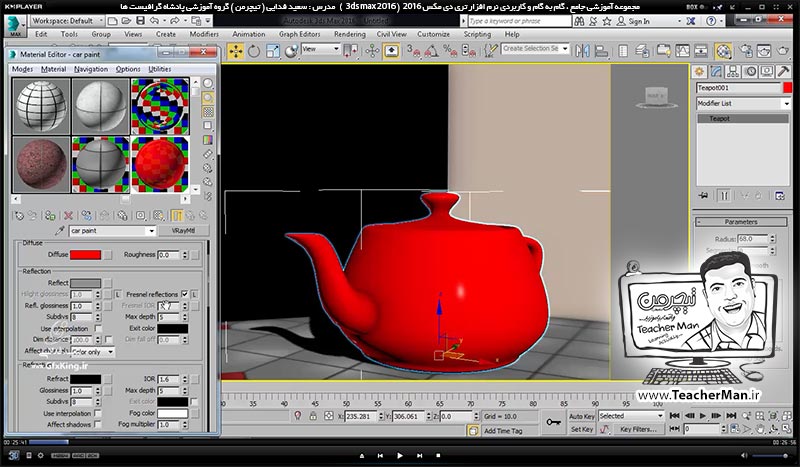Open the Modify command panel tab
The image size is (800, 467).
point(716,71)
